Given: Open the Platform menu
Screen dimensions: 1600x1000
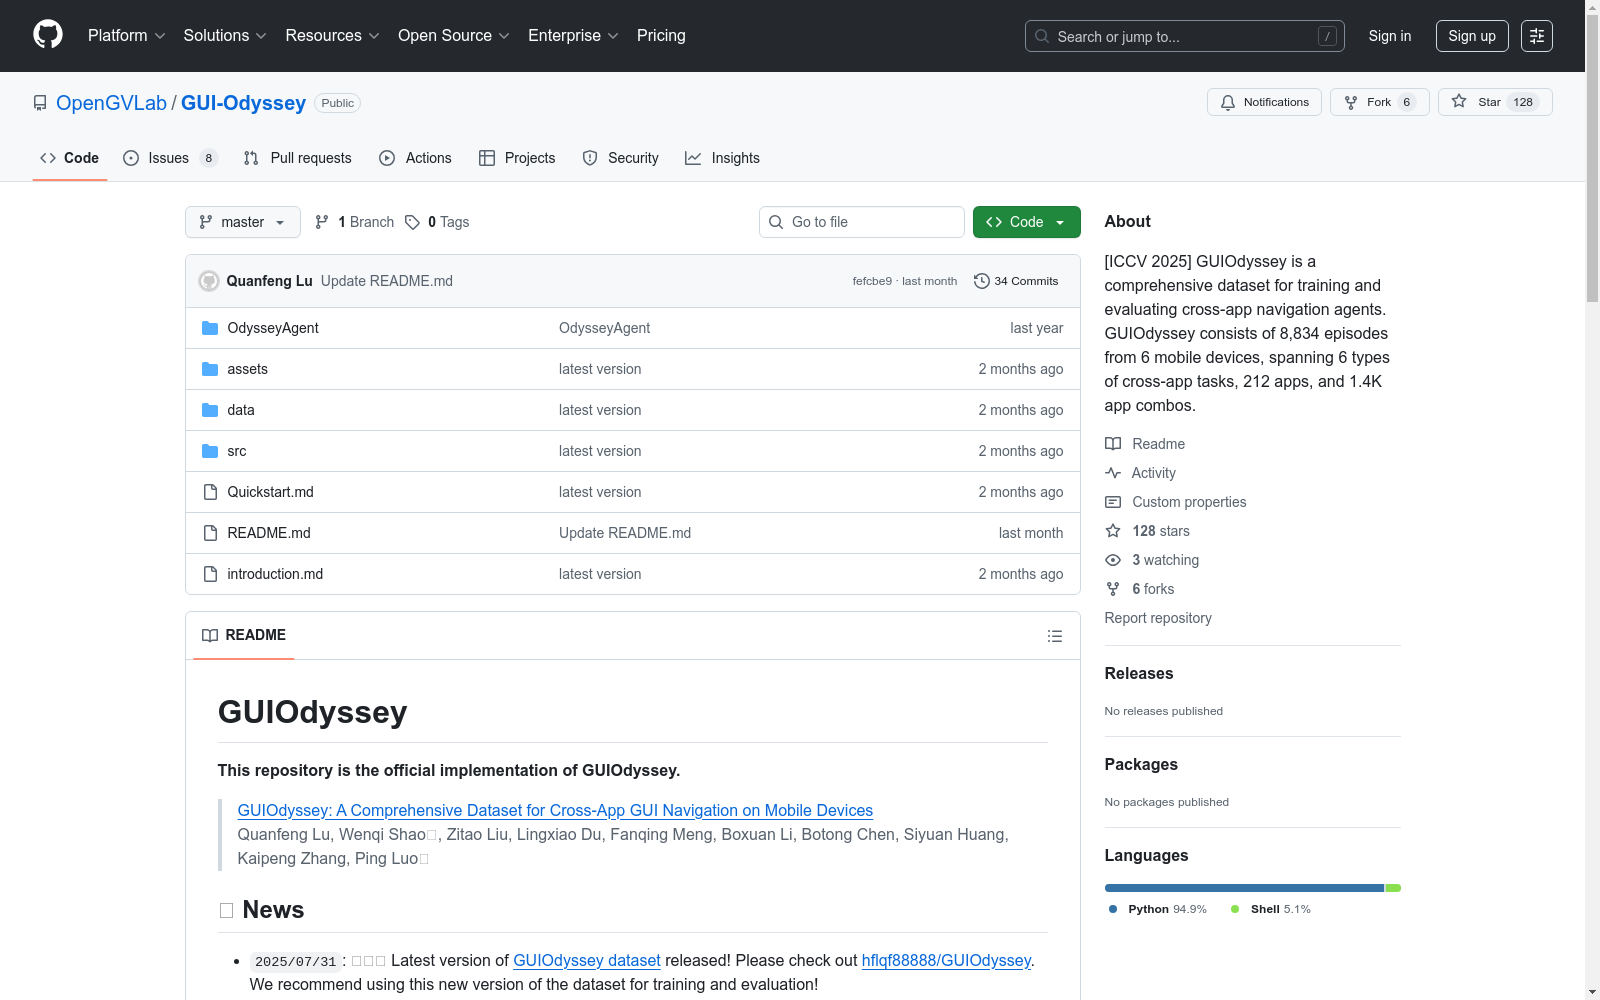Looking at the screenshot, I should (x=126, y=36).
